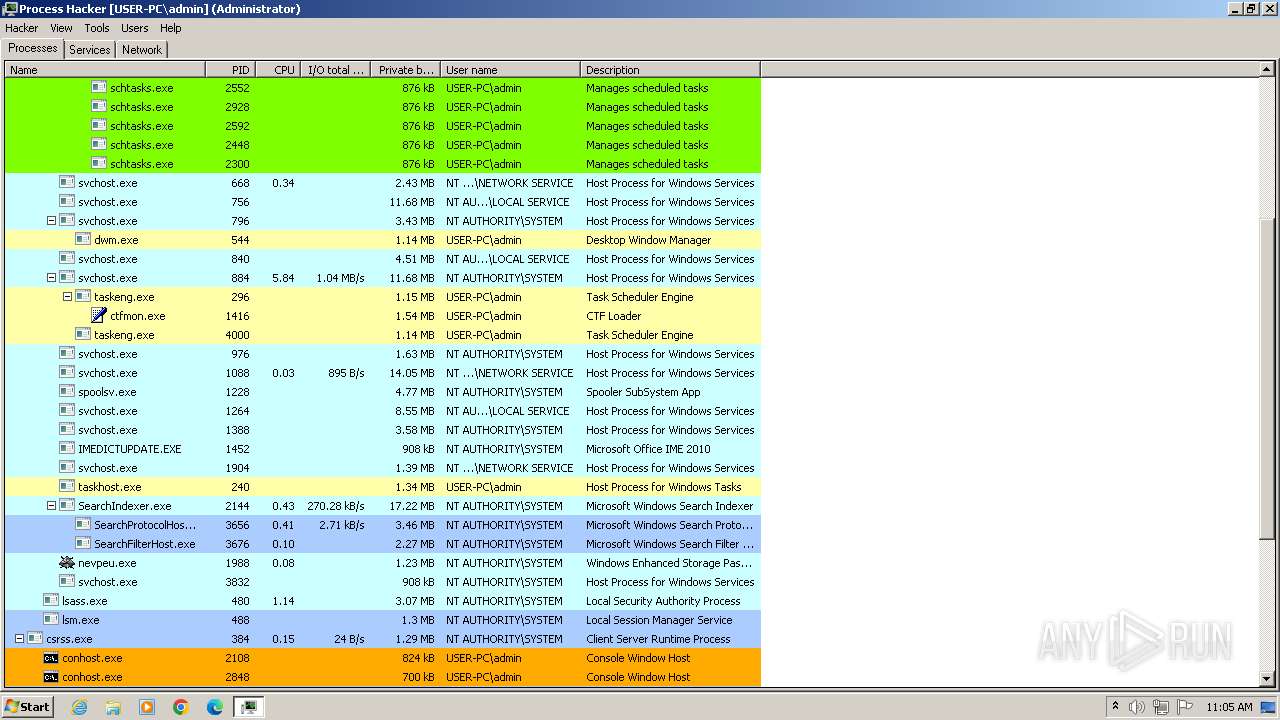This screenshot has width=1280, height=720.
Task: Click 'Windows Enhanced Storage Pas...' description
Action: tap(669, 563)
